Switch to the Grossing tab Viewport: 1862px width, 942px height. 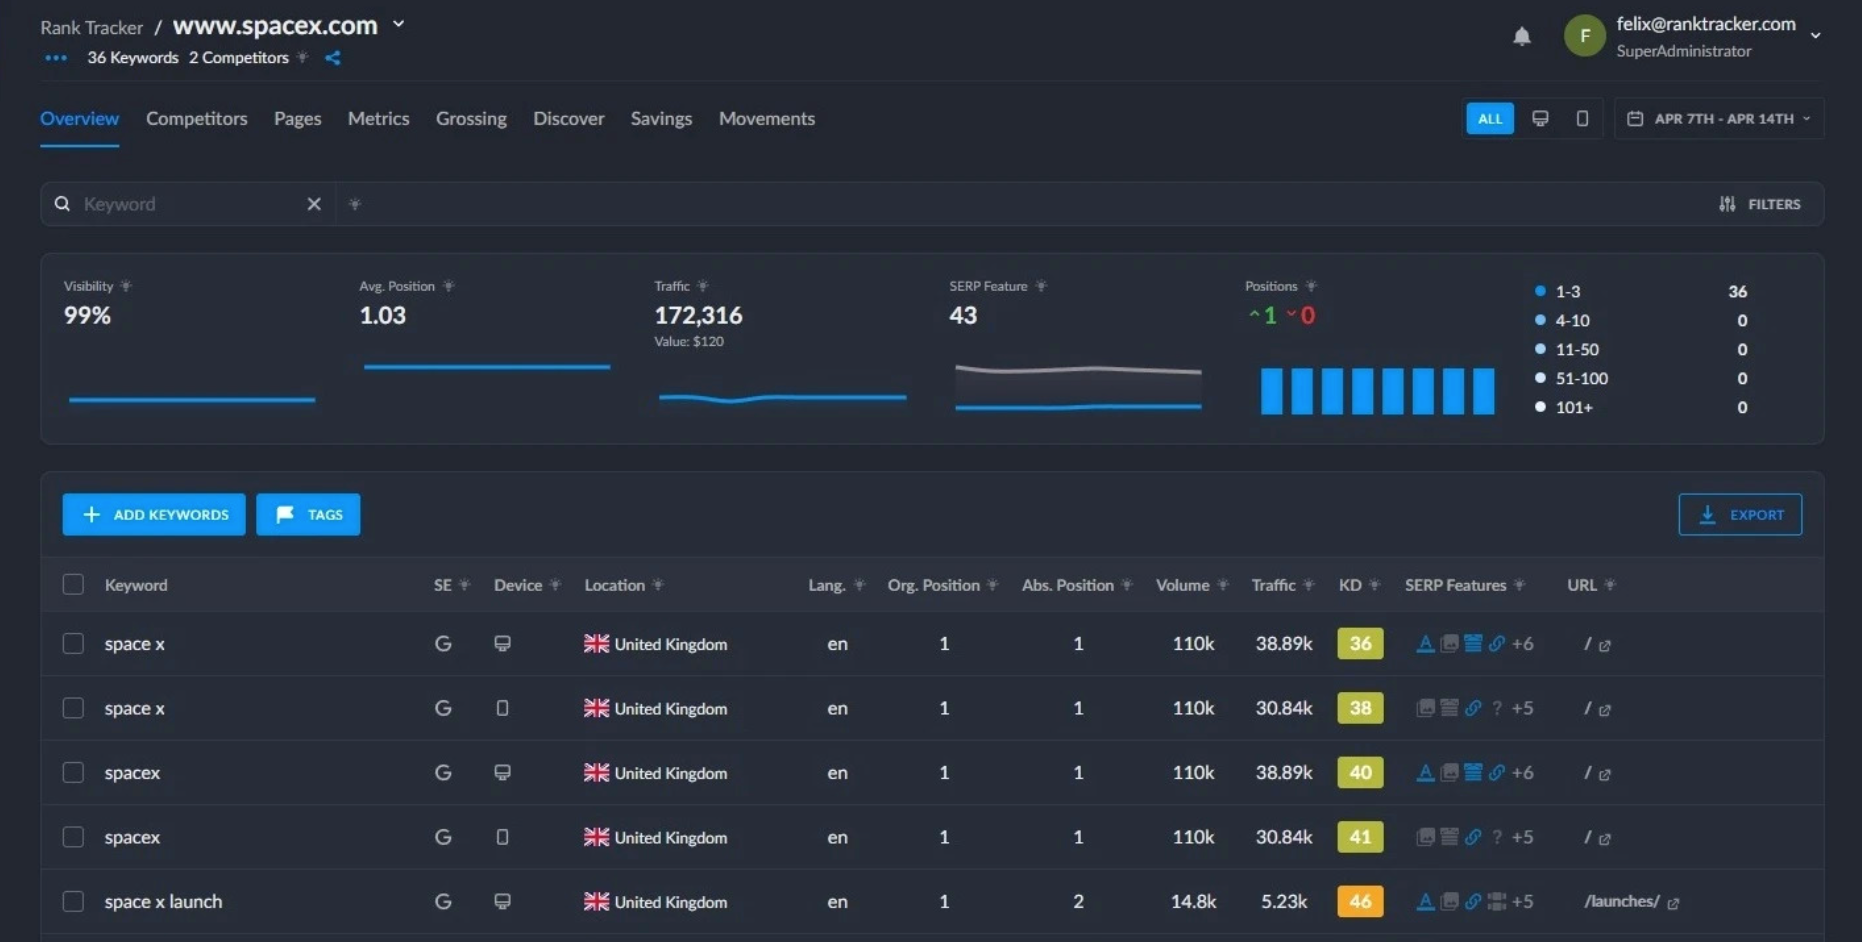point(471,118)
